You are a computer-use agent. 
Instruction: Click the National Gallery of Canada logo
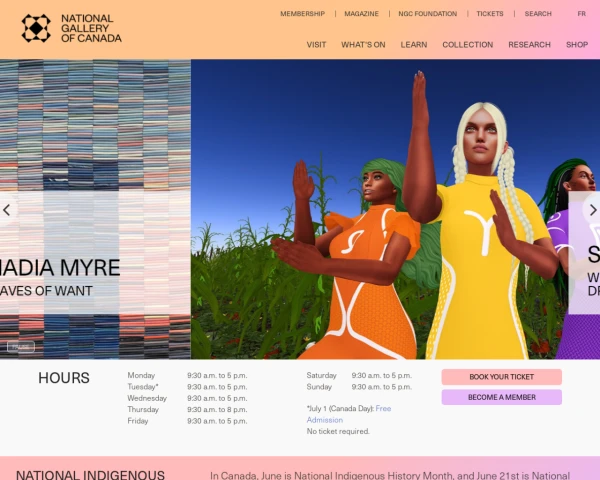(72, 28)
